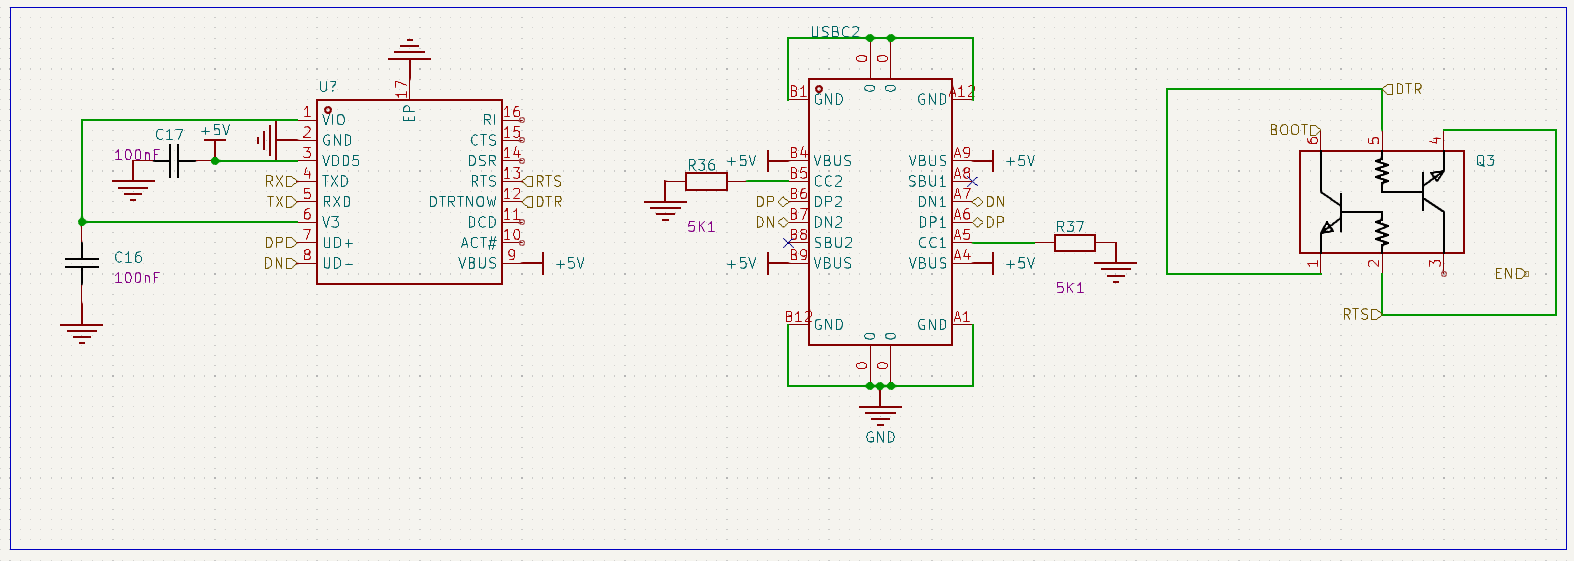Click the wire junction at V3 and C16

(x=82, y=222)
